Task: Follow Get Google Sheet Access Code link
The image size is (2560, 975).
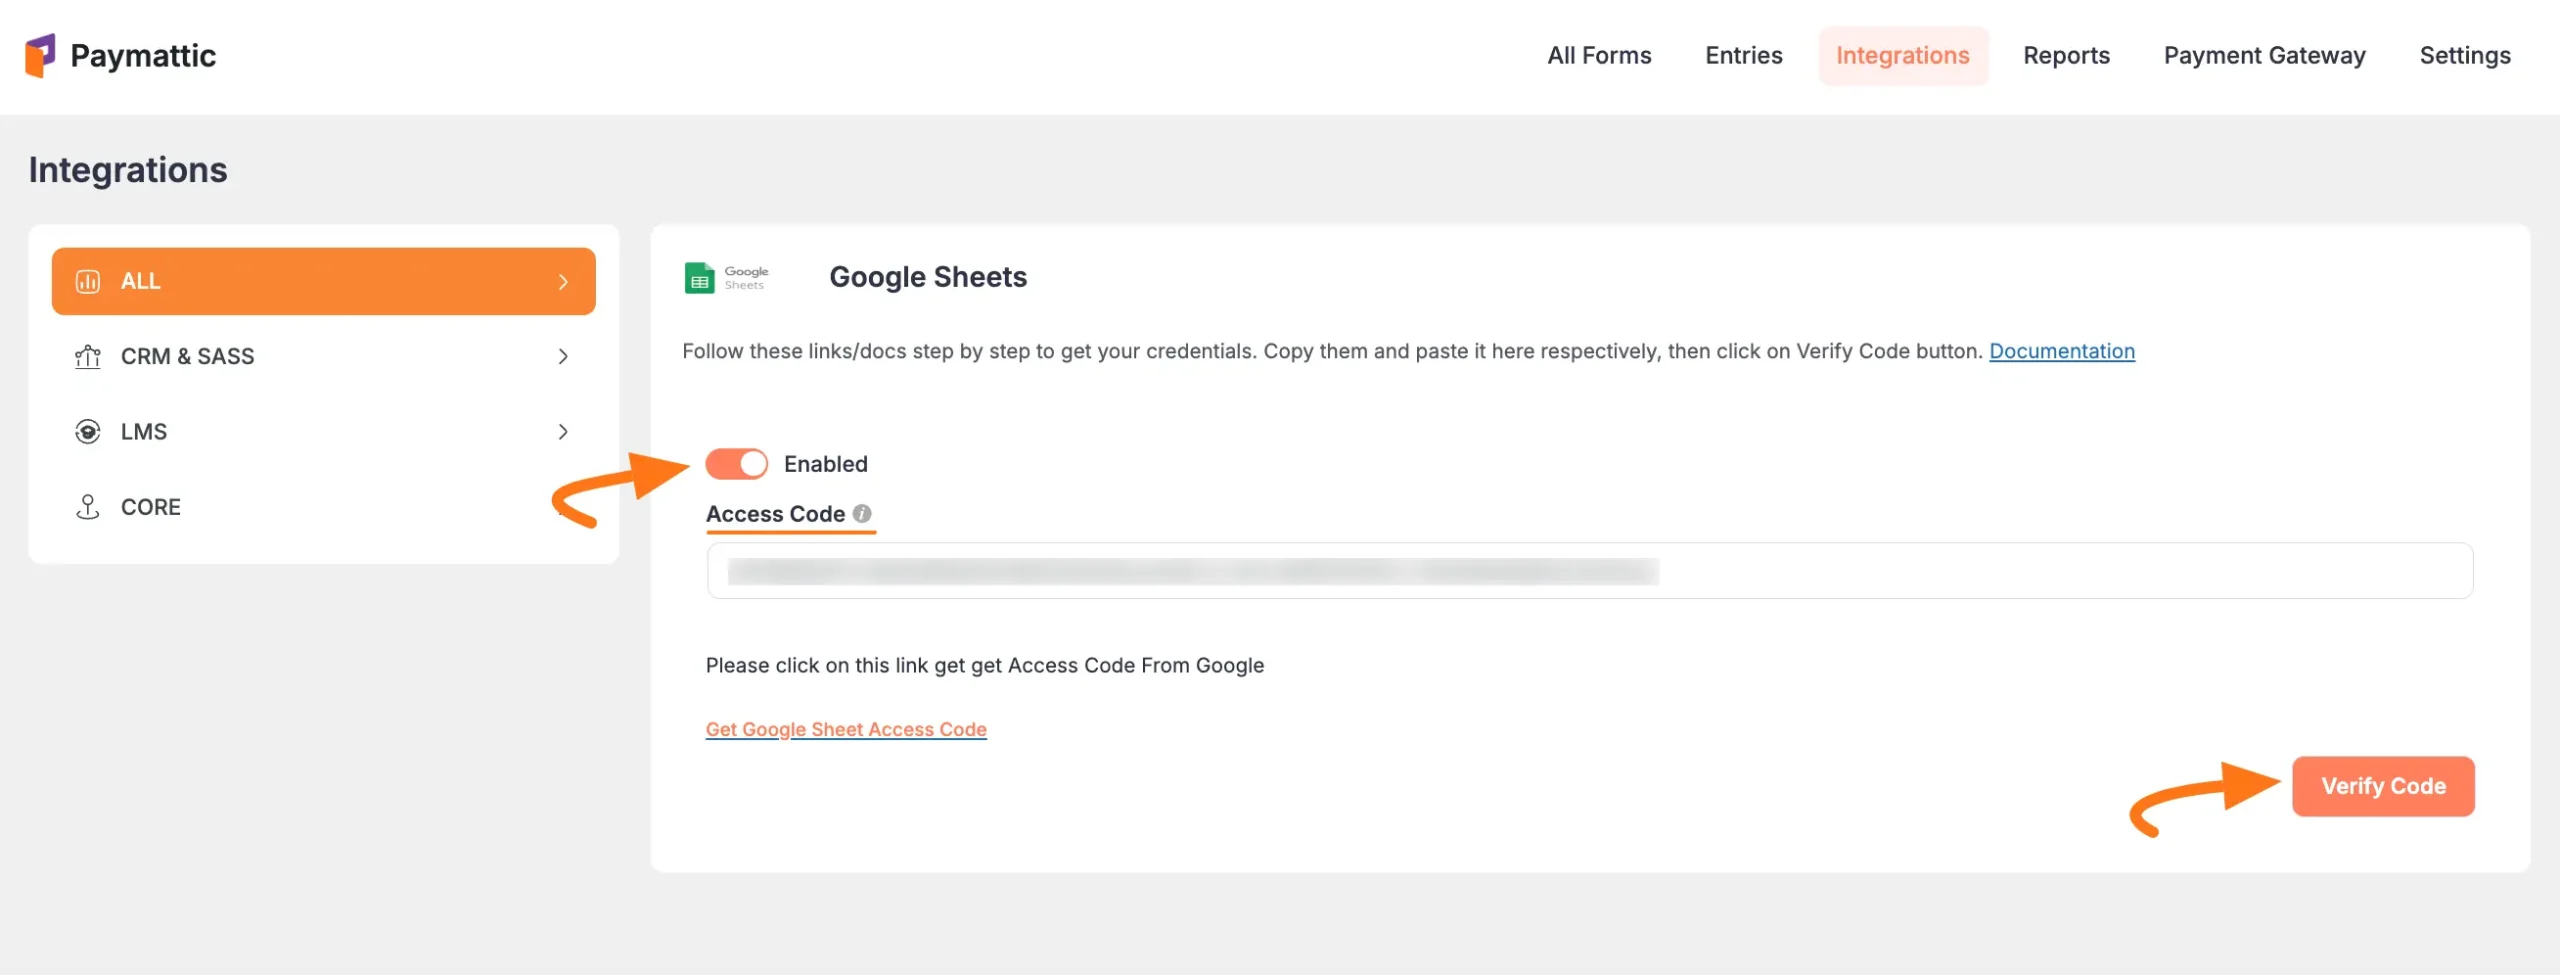Action: tap(846, 729)
